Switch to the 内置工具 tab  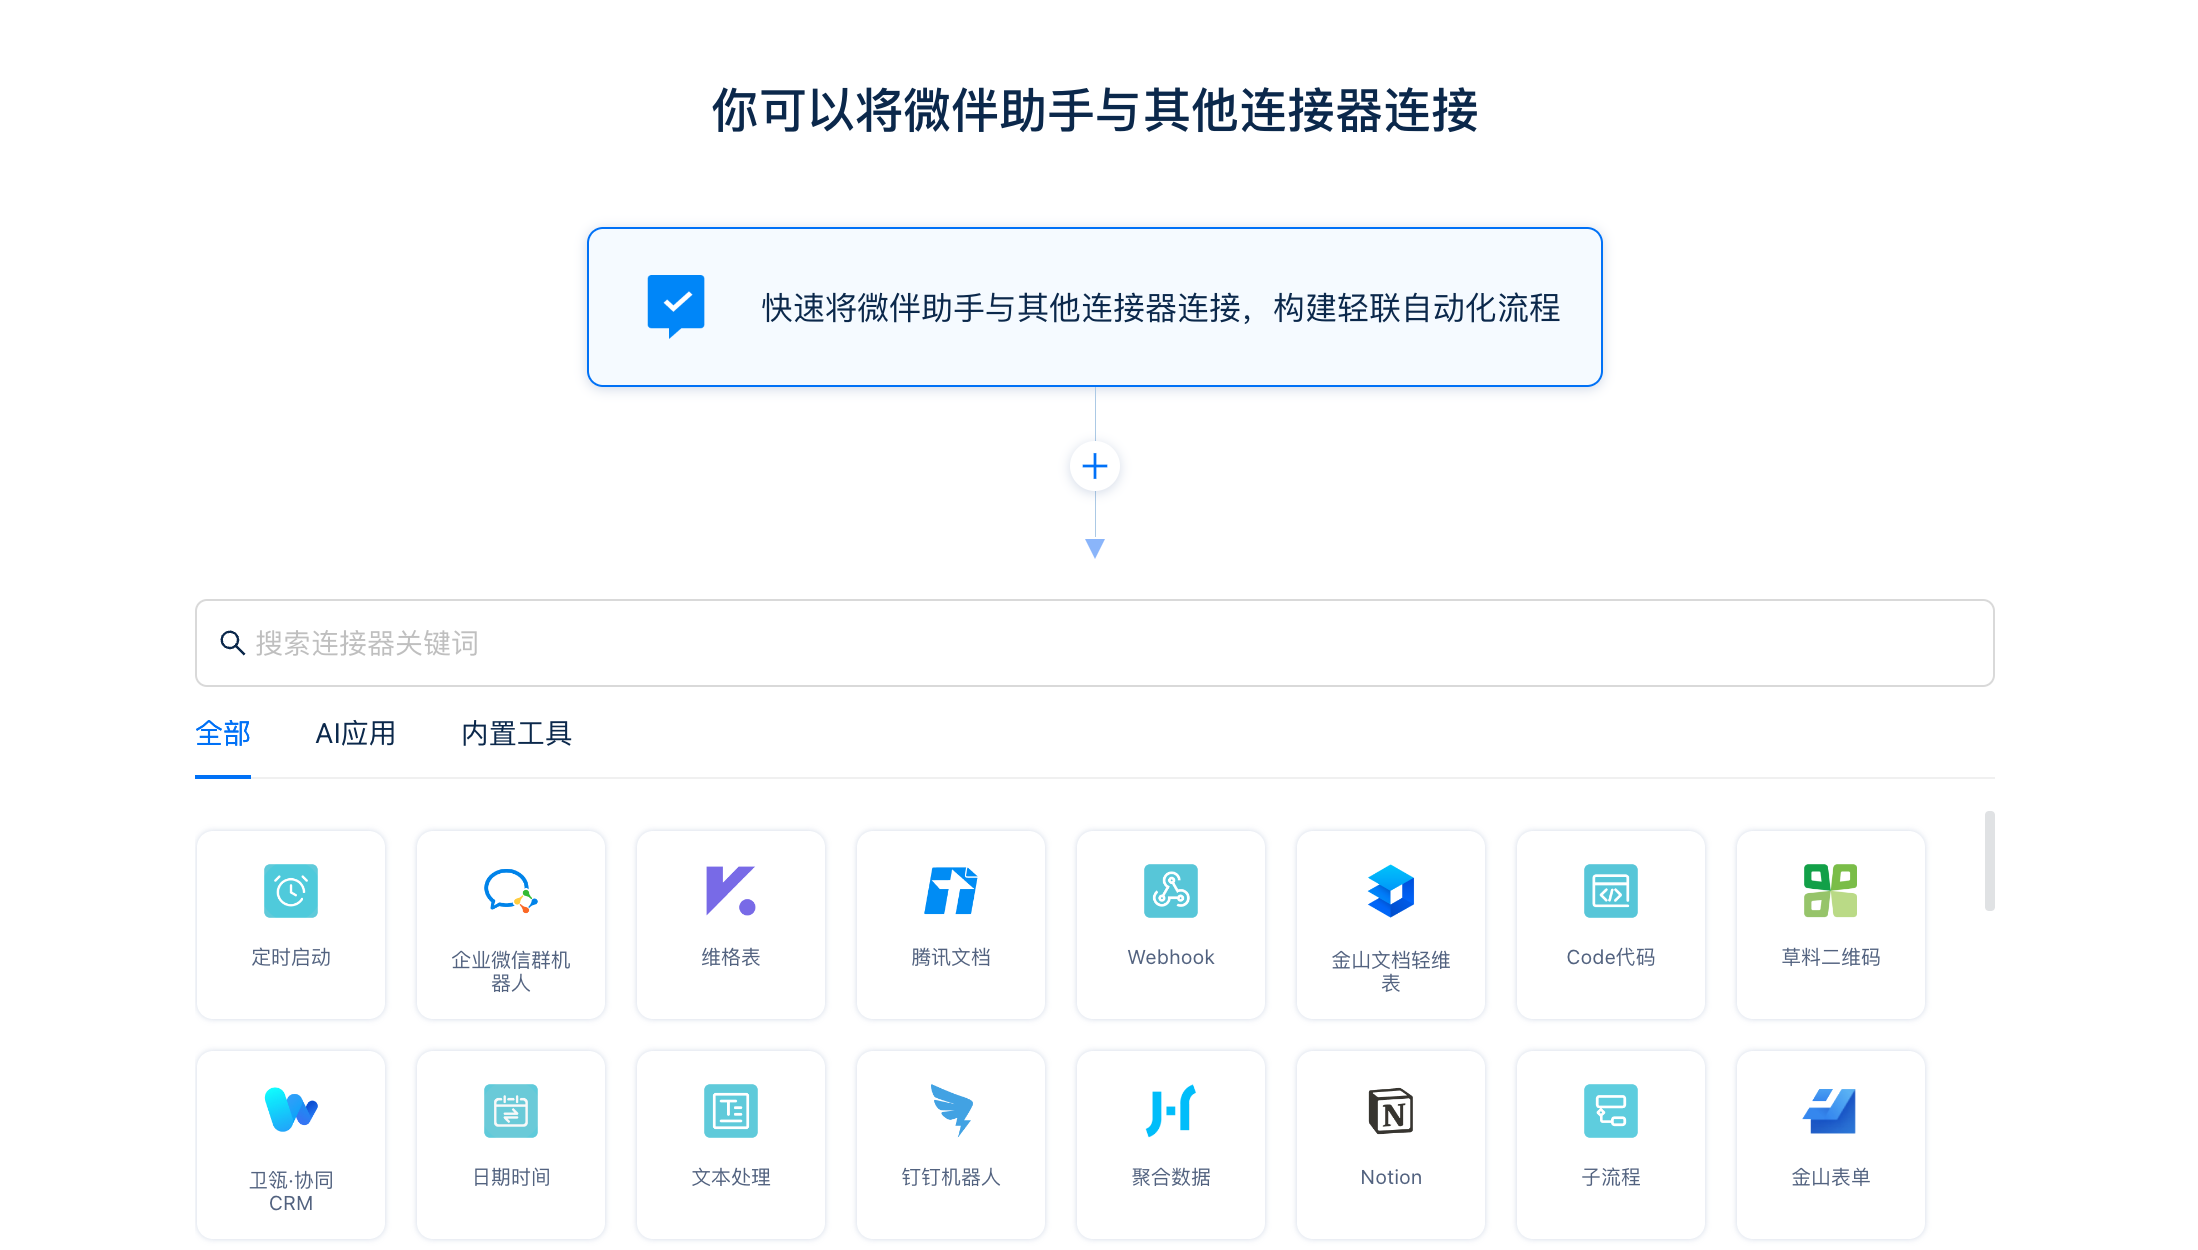[x=518, y=735]
